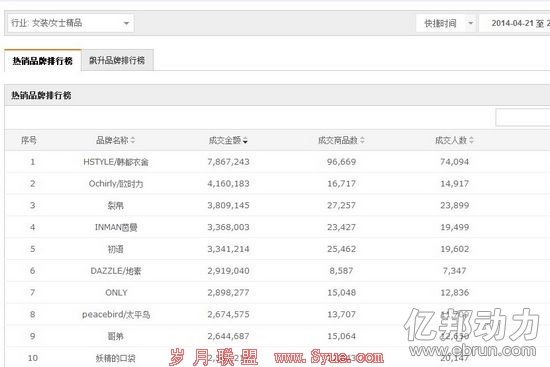The height and width of the screenshot is (367, 550).
Task: Click amount value 2,919,040
Action: [x=228, y=271]
